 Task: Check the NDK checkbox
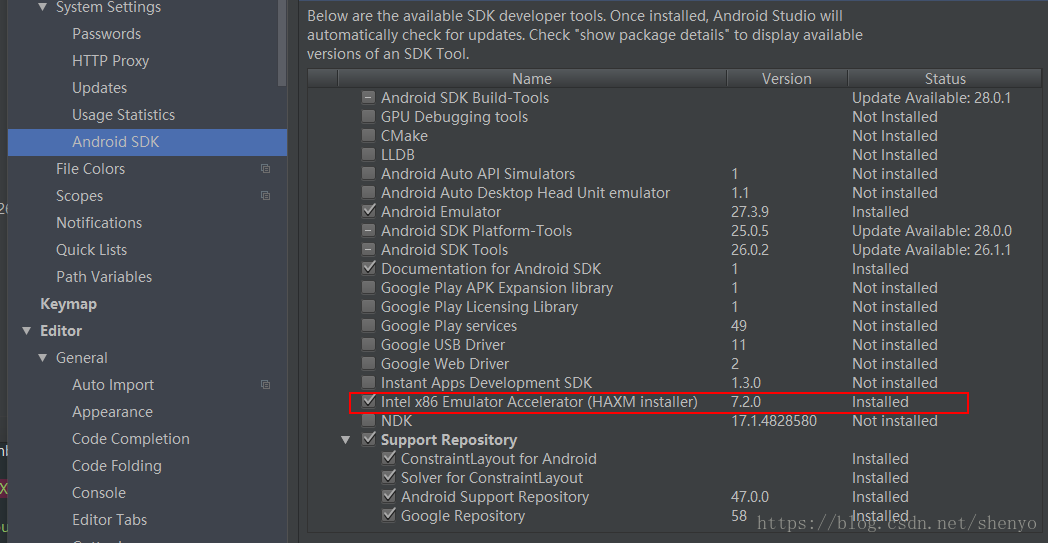coord(368,421)
